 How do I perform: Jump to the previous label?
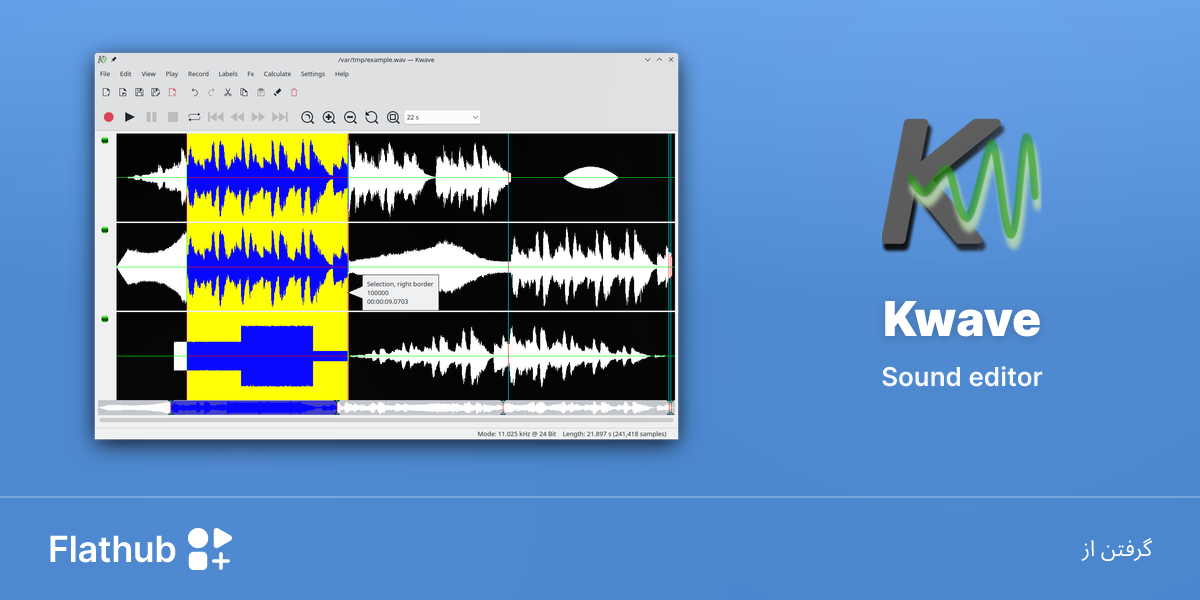[x=216, y=117]
